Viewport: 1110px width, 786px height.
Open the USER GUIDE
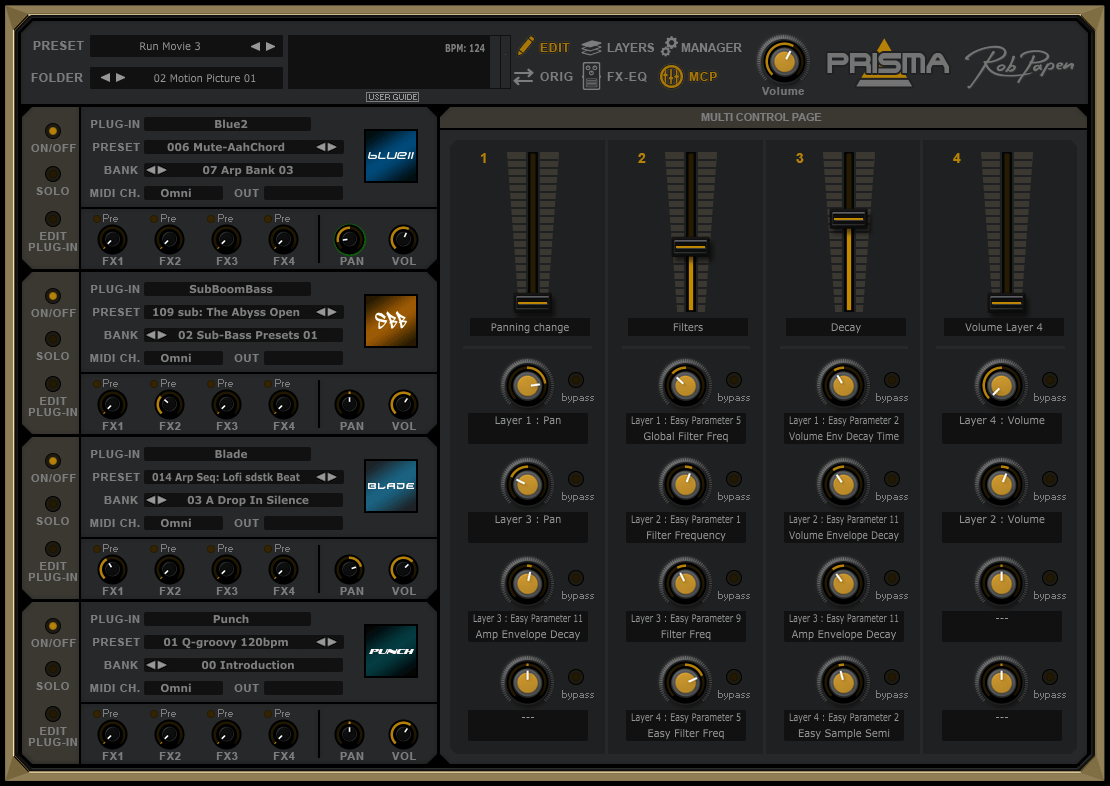392,97
